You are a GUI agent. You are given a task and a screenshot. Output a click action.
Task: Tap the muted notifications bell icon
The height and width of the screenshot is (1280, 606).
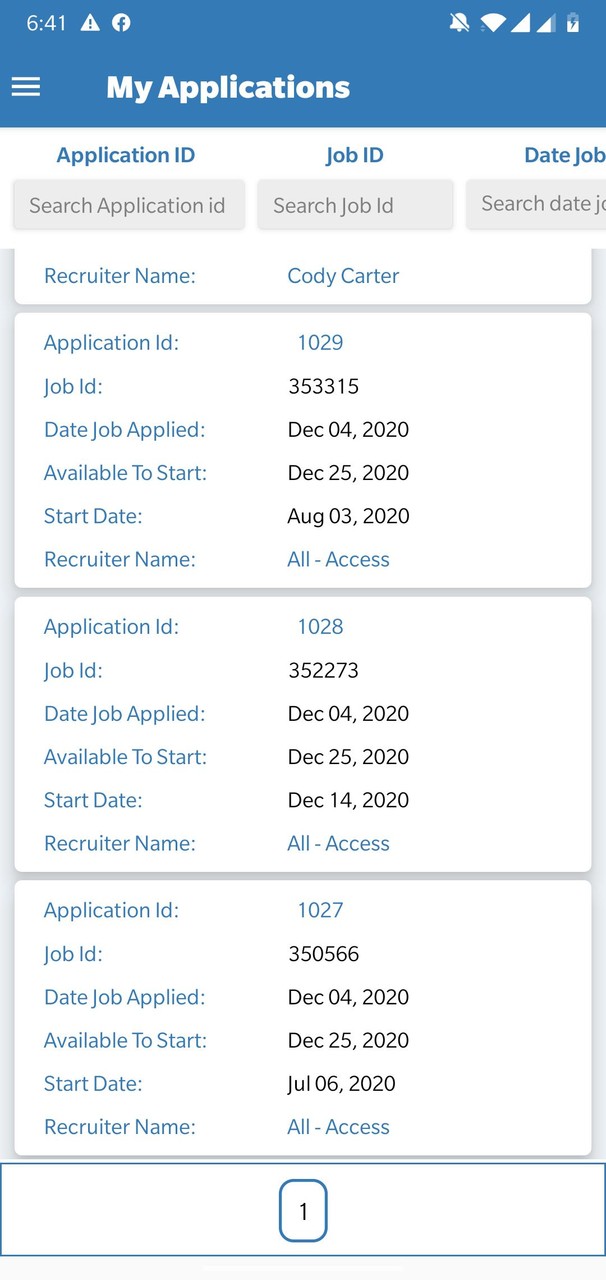pyautogui.click(x=459, y=22)
